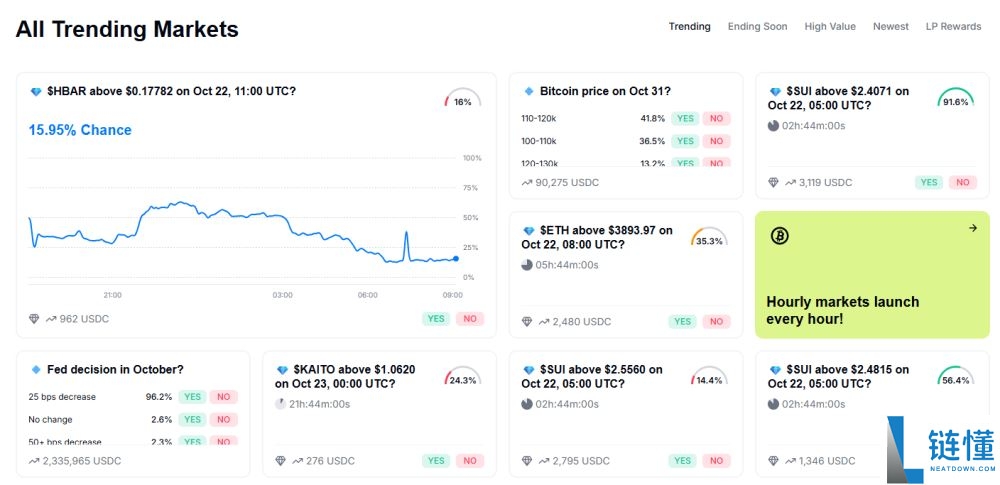Switch to the Ending Soon tab

(757, 27)
